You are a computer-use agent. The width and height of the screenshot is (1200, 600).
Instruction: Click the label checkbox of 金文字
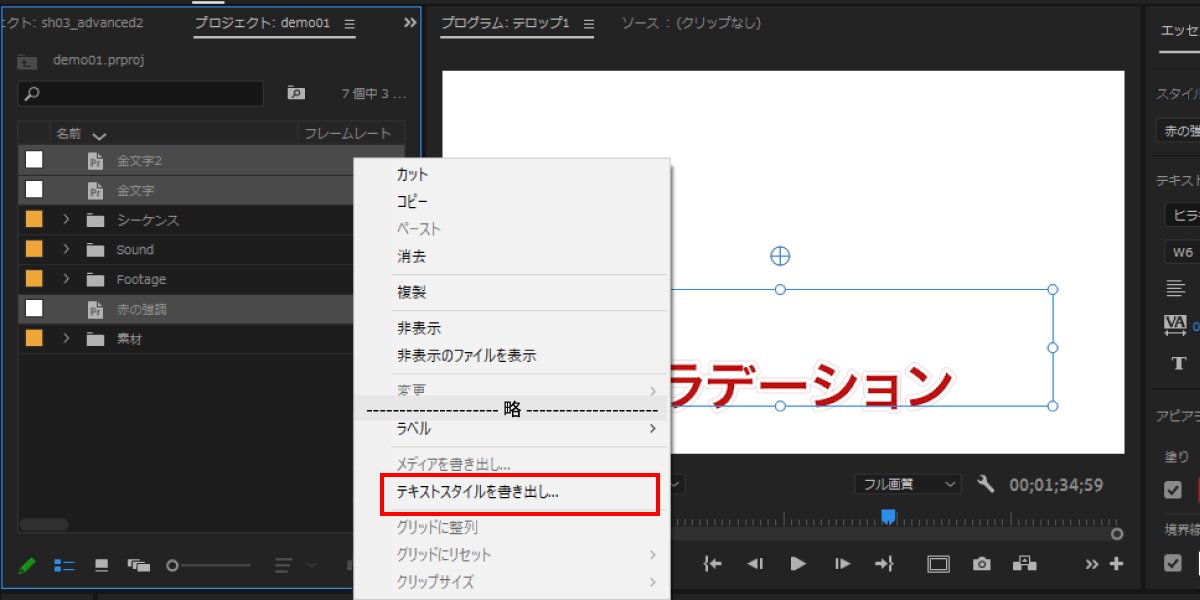coord(34,189)
